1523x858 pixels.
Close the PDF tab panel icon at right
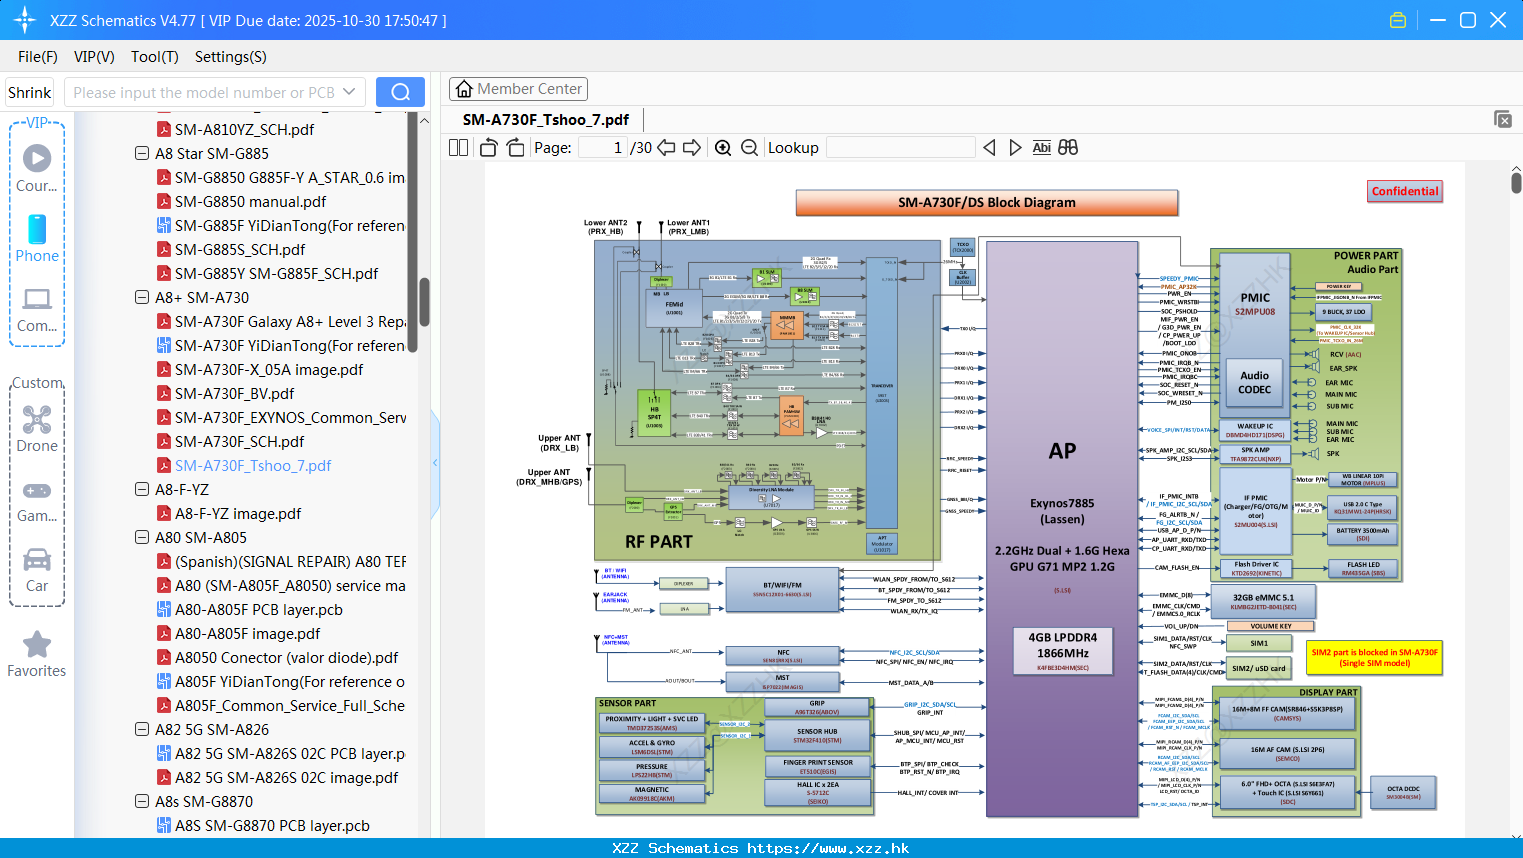click(x=1503, y=119)
